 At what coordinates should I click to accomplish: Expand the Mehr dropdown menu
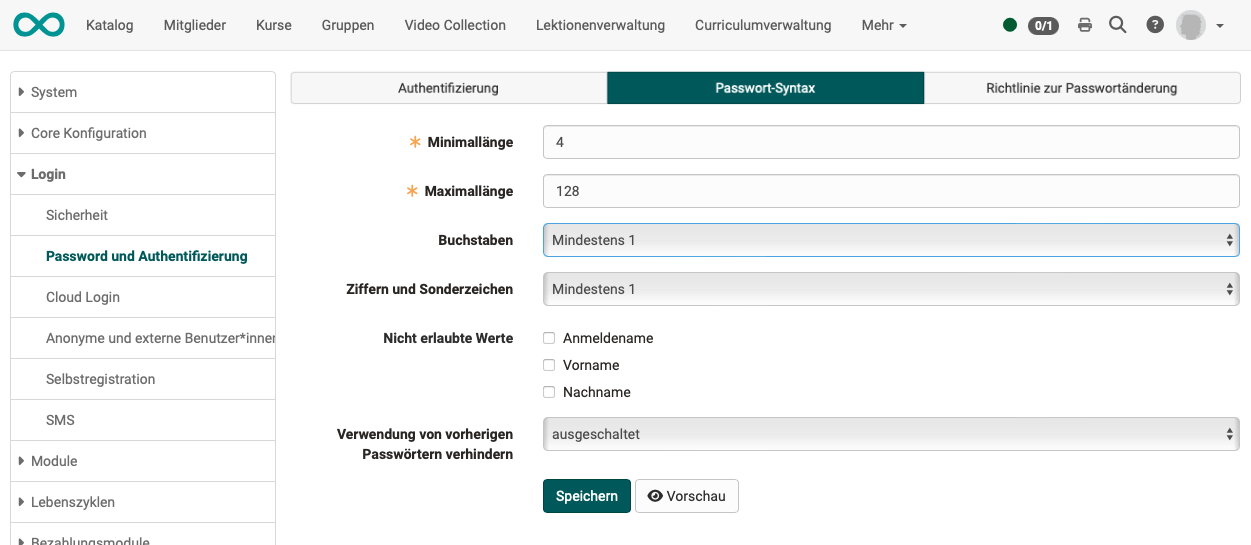[884, 25]
